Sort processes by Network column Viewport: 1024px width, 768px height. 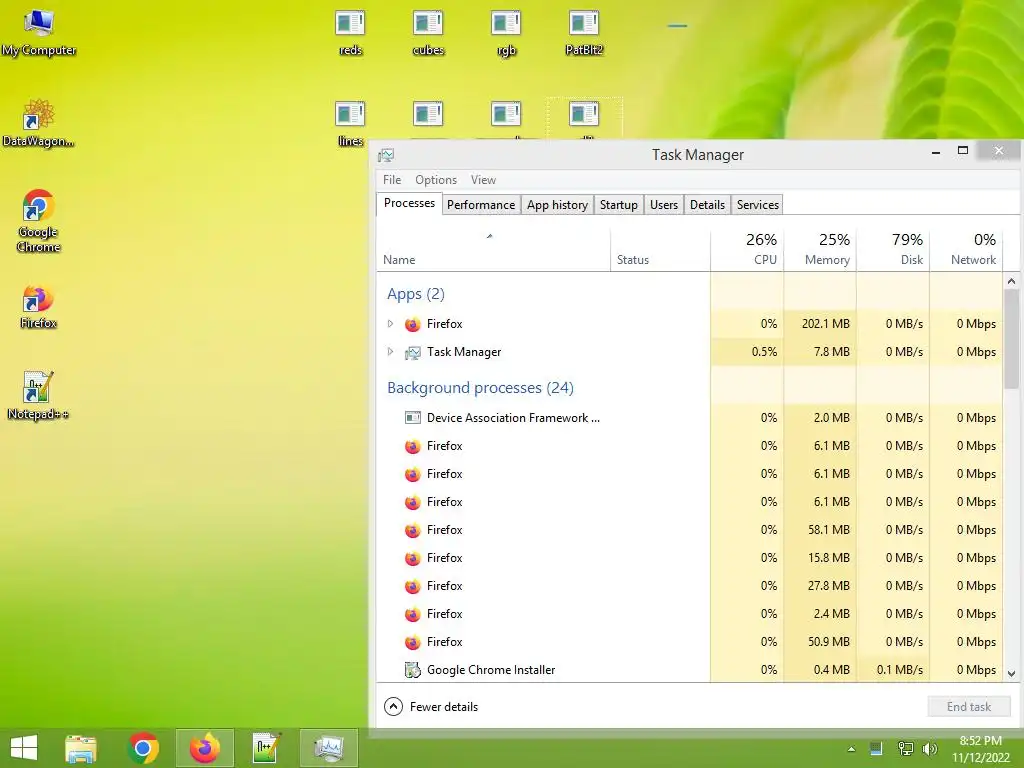pyautogui.click(x=966, y=249)
